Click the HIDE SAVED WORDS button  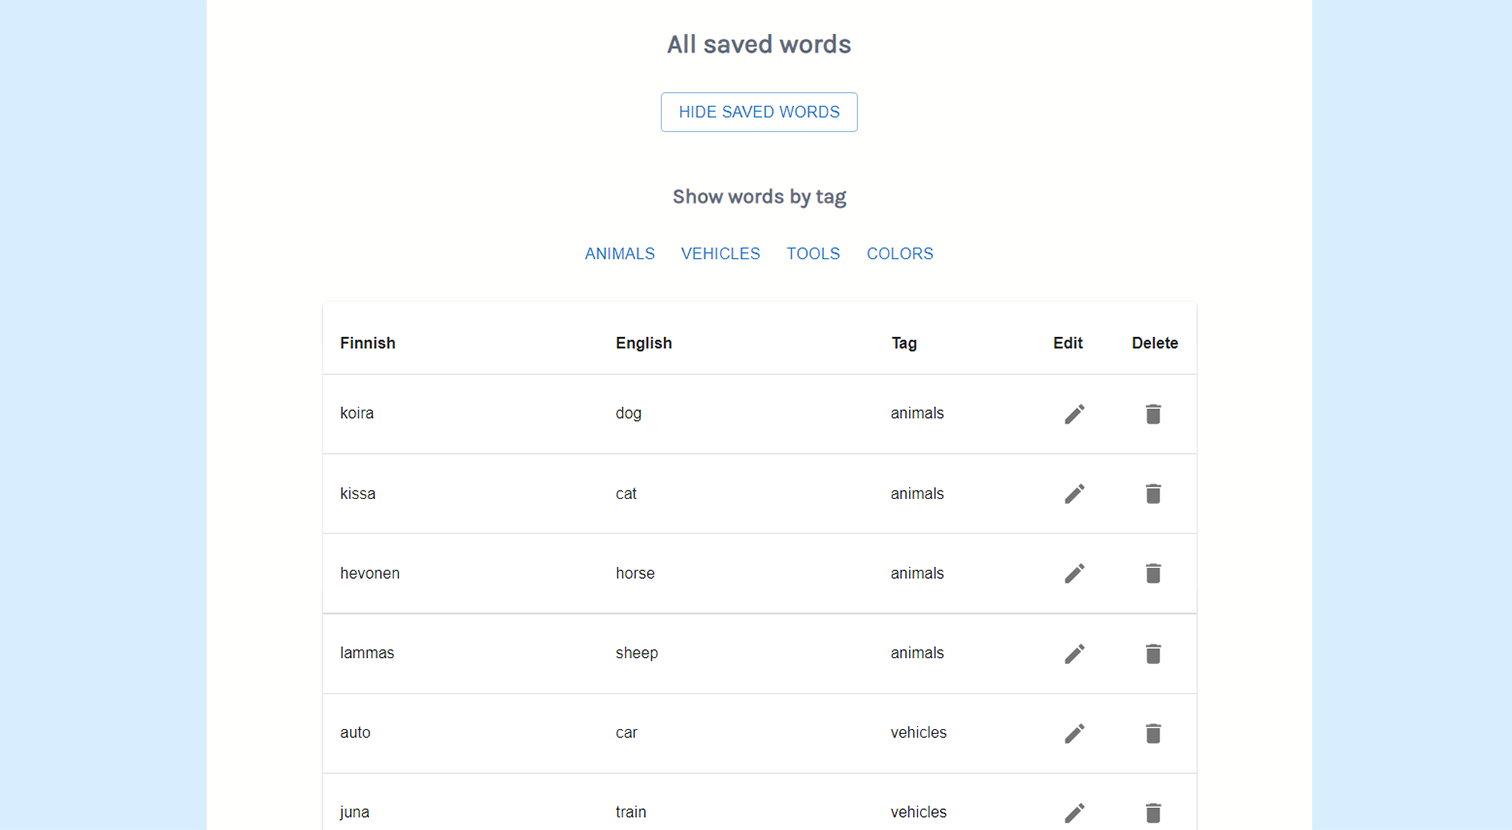759,112
